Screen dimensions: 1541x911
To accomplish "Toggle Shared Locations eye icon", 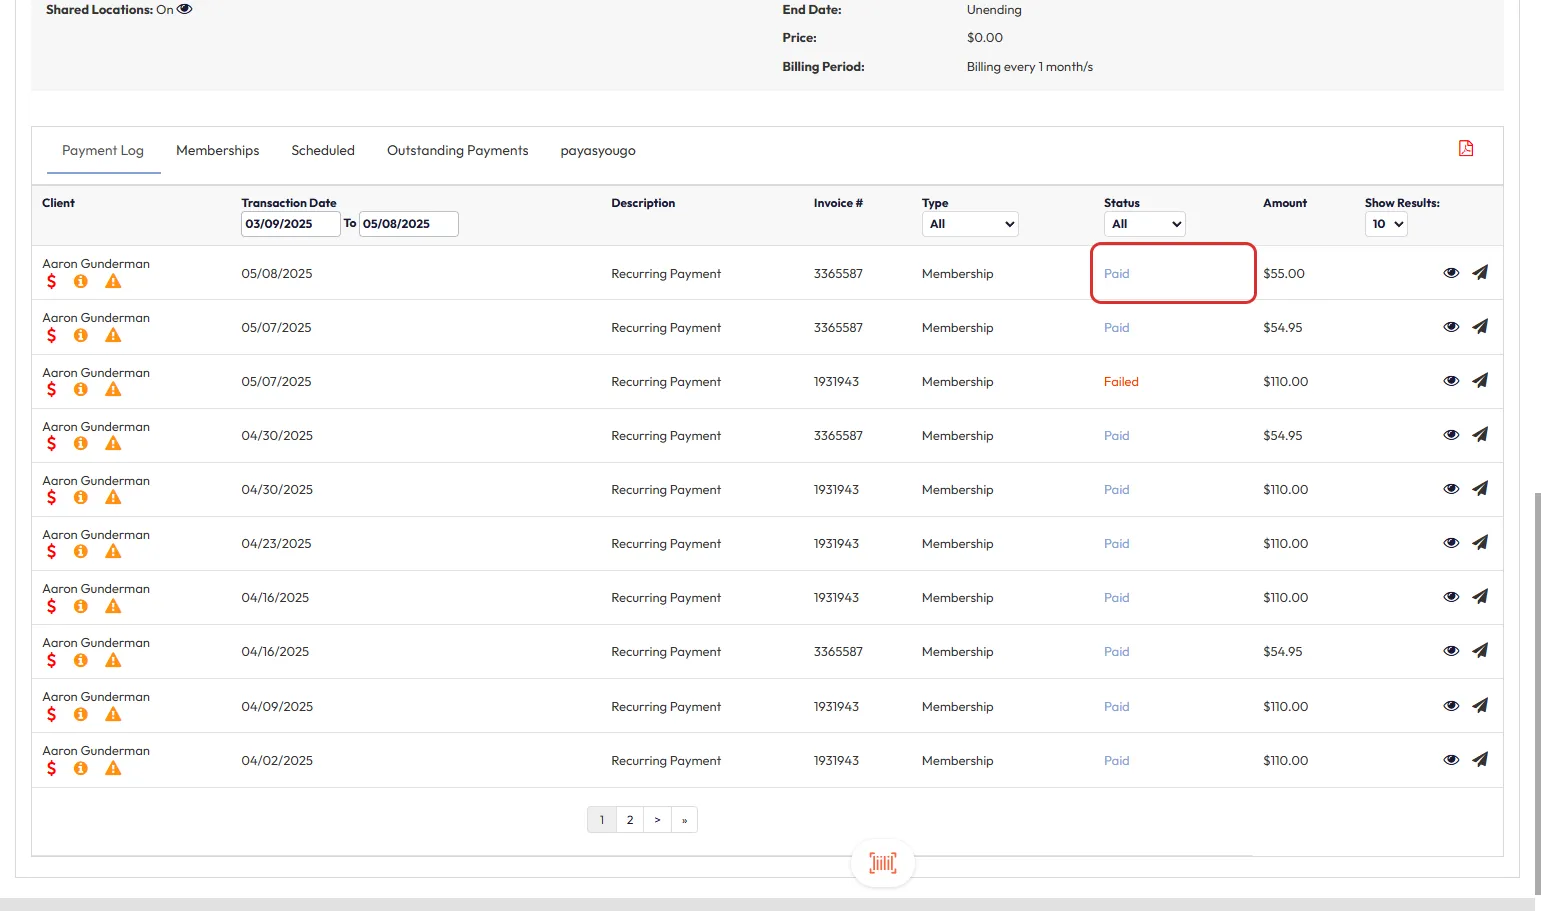I will tap(185, 10).
